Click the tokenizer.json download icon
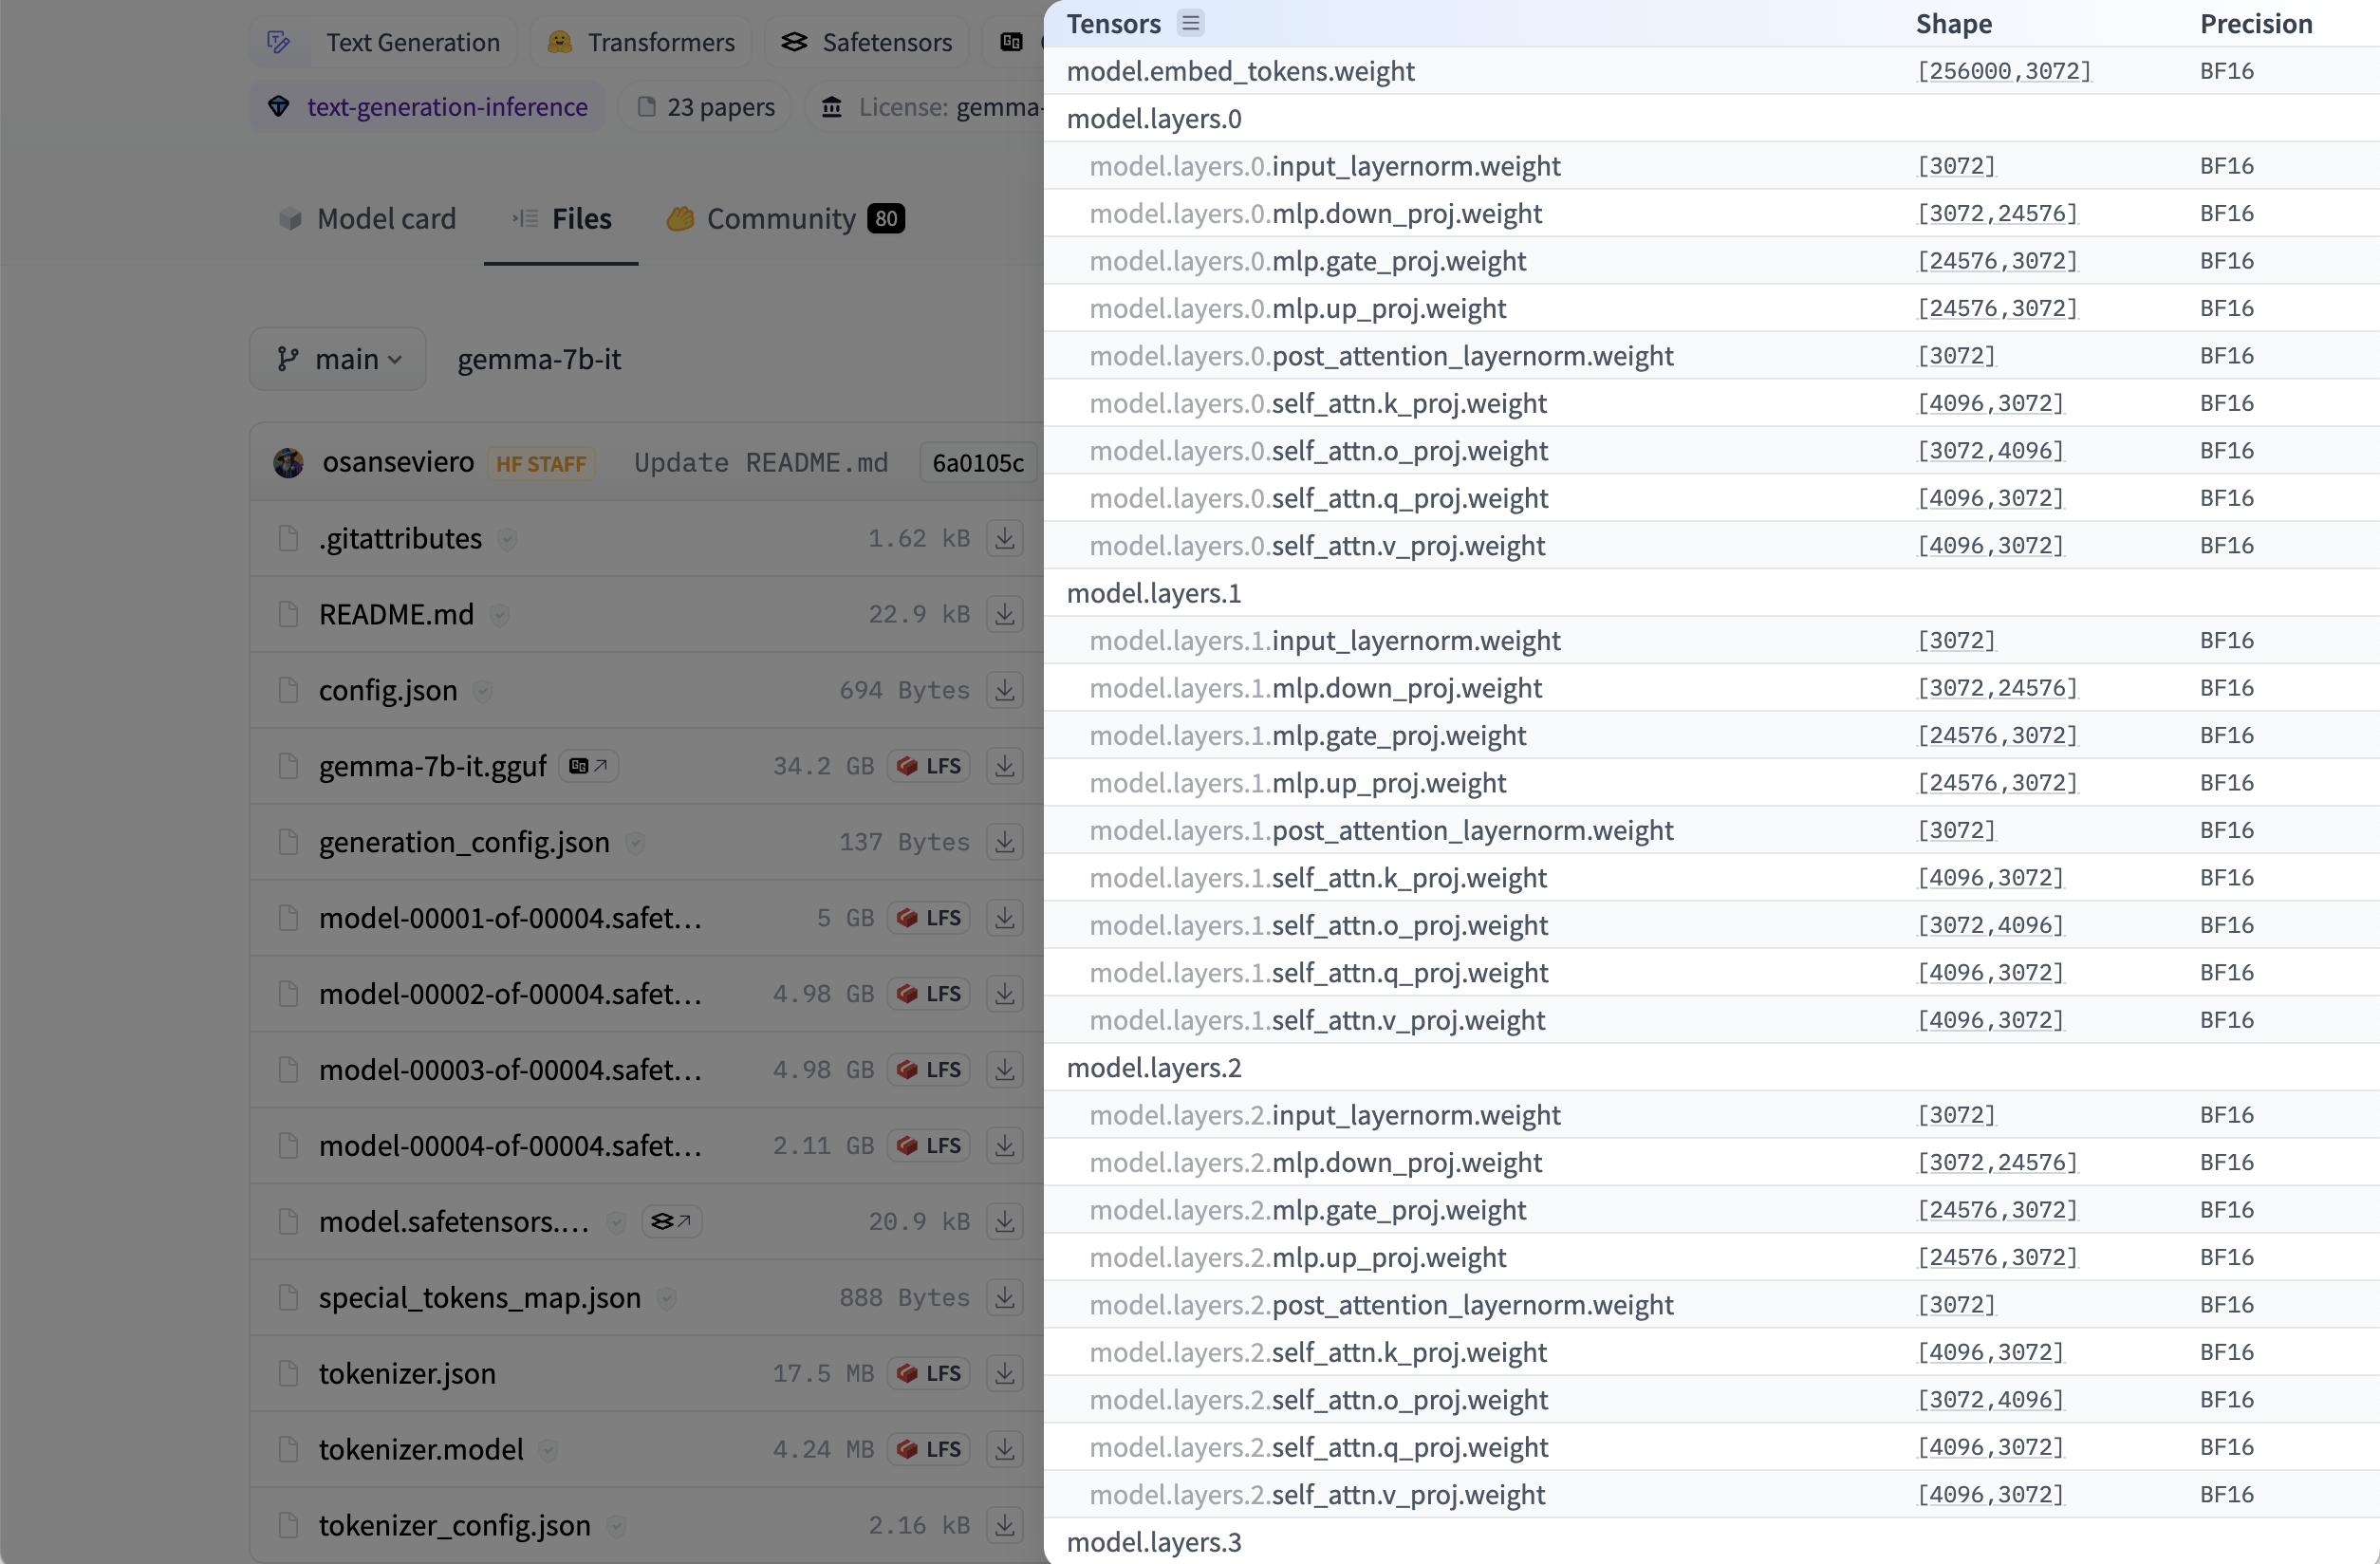Image resolution: width=2380 pixels, height=1564 pixels. (x=1004, y=1374)
